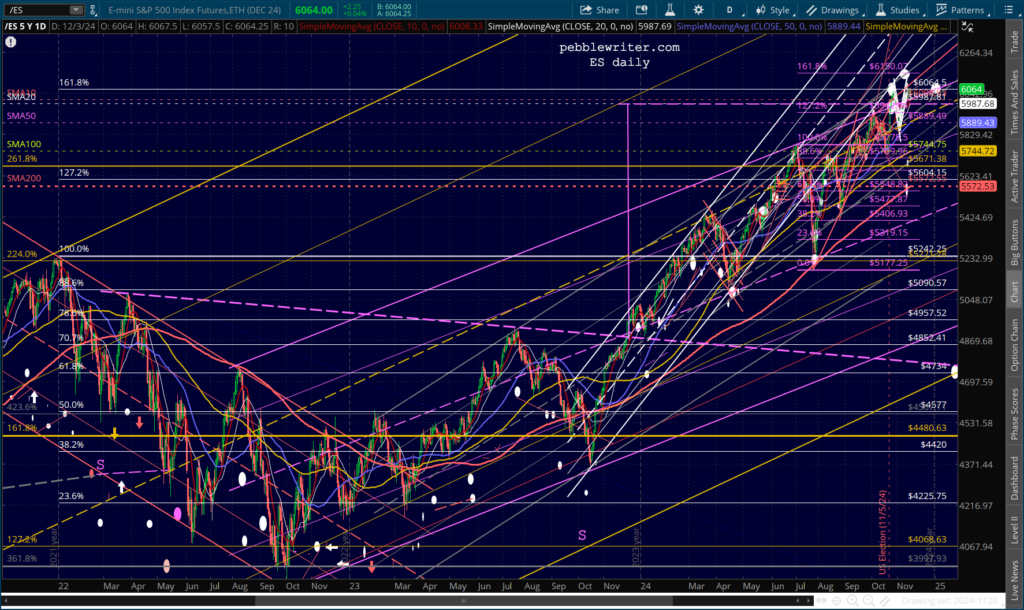Click SimpleMovingAvg (CLOSE, 20, 0, no) label

[560, 27]
